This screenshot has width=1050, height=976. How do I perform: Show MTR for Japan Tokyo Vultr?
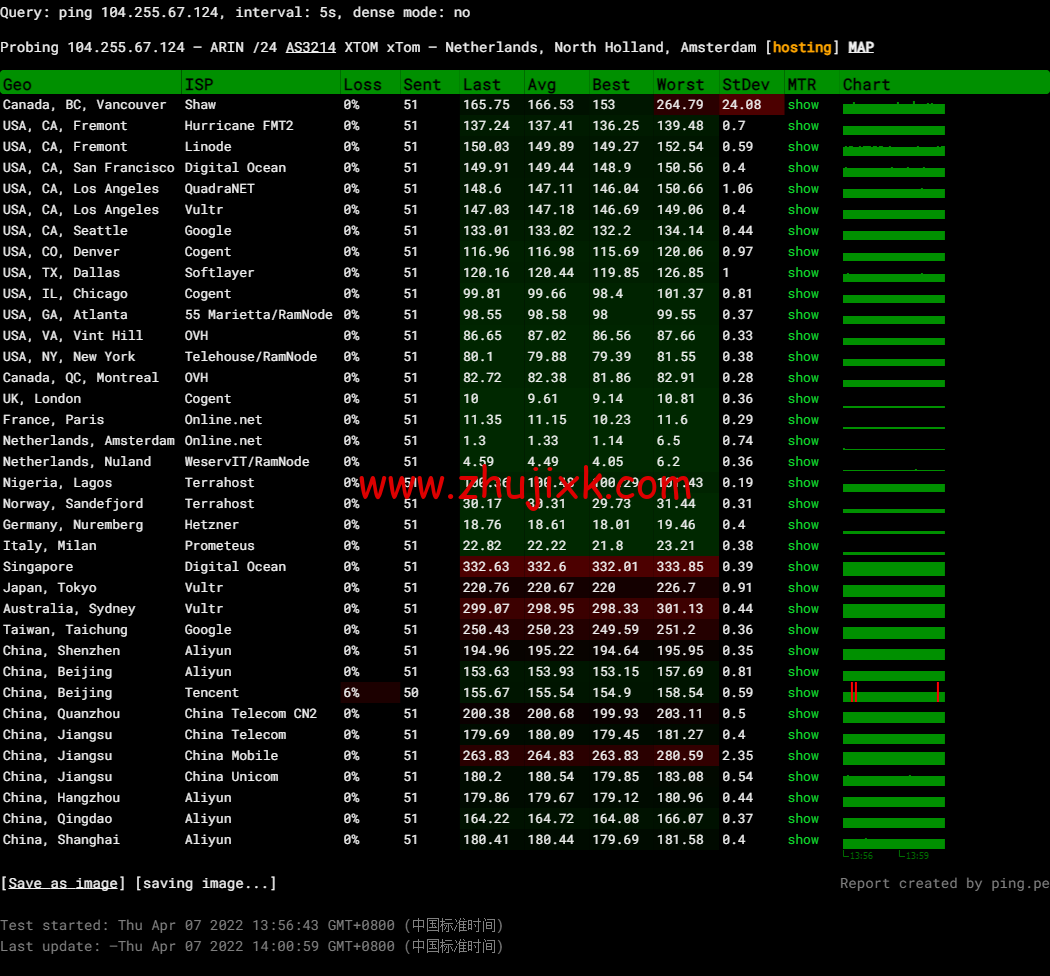(x=802, y=588)
